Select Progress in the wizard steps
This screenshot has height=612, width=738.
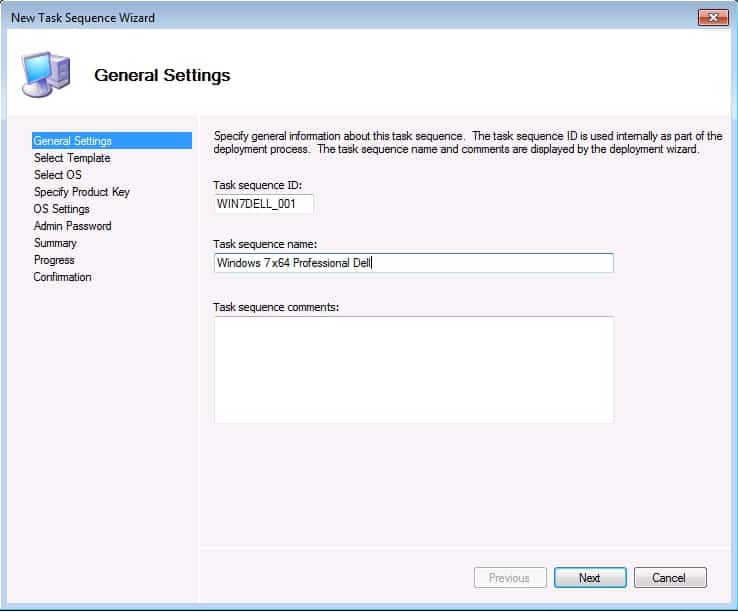(54, 260)
